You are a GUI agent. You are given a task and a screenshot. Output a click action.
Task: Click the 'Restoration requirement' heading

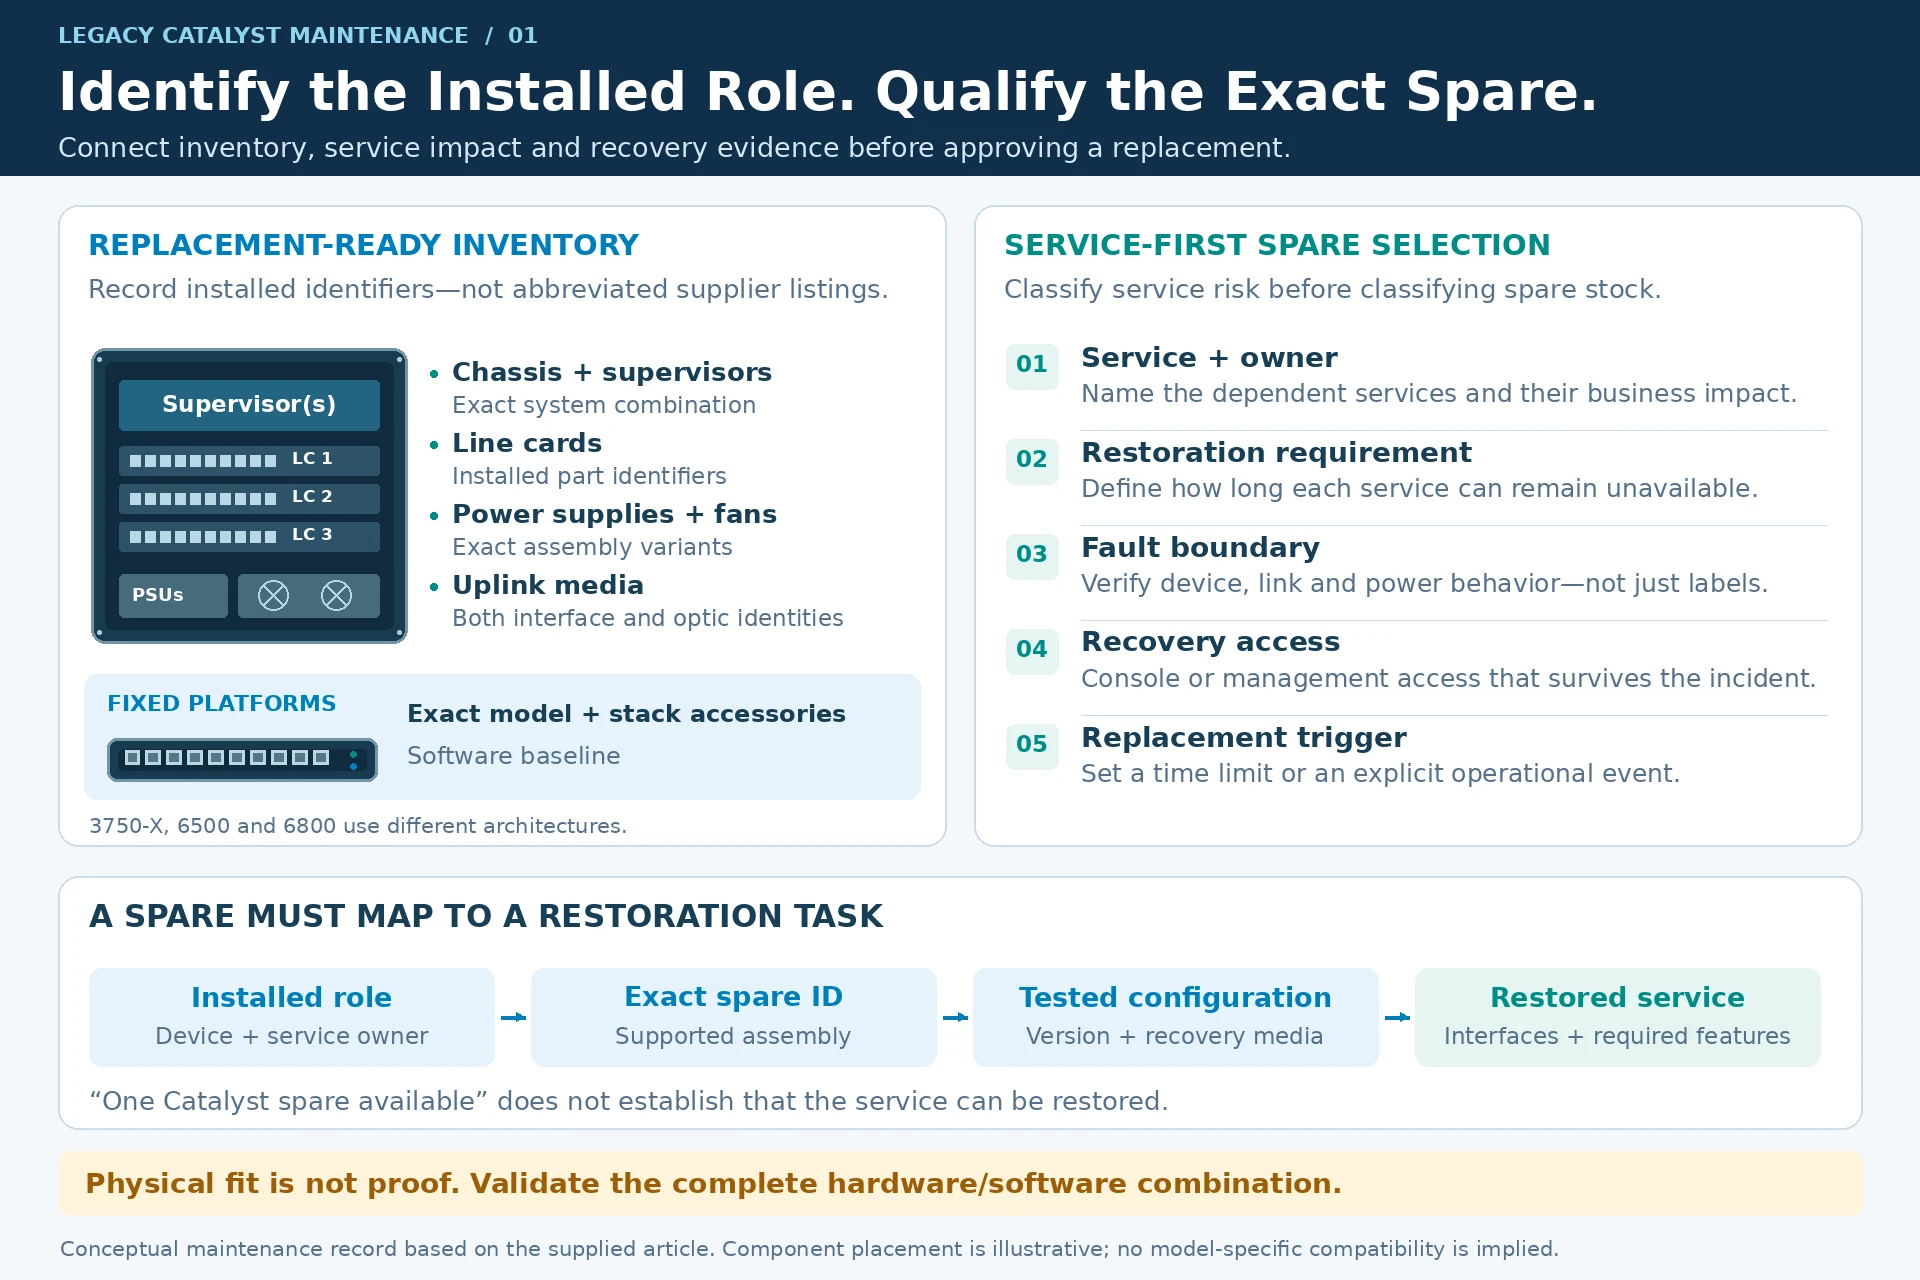1276,453
